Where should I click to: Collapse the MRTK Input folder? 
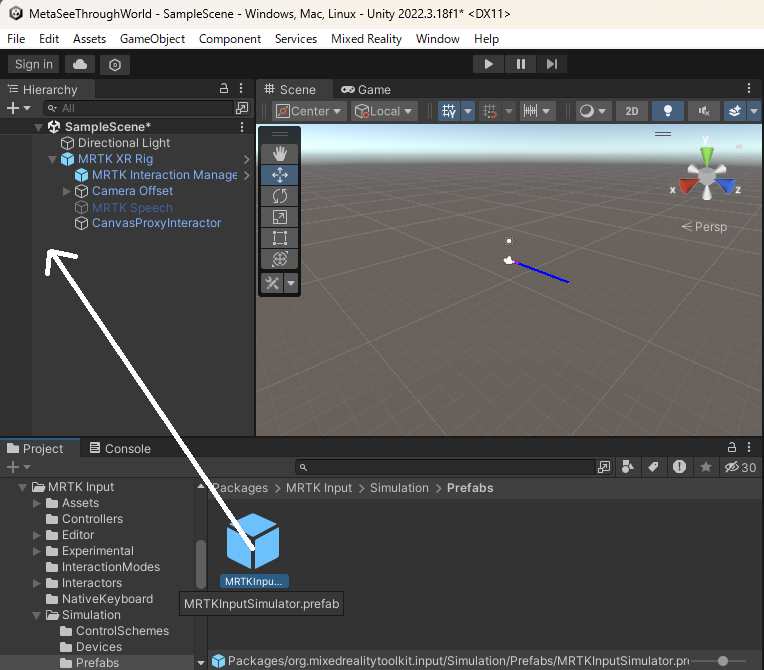[22, 487]
